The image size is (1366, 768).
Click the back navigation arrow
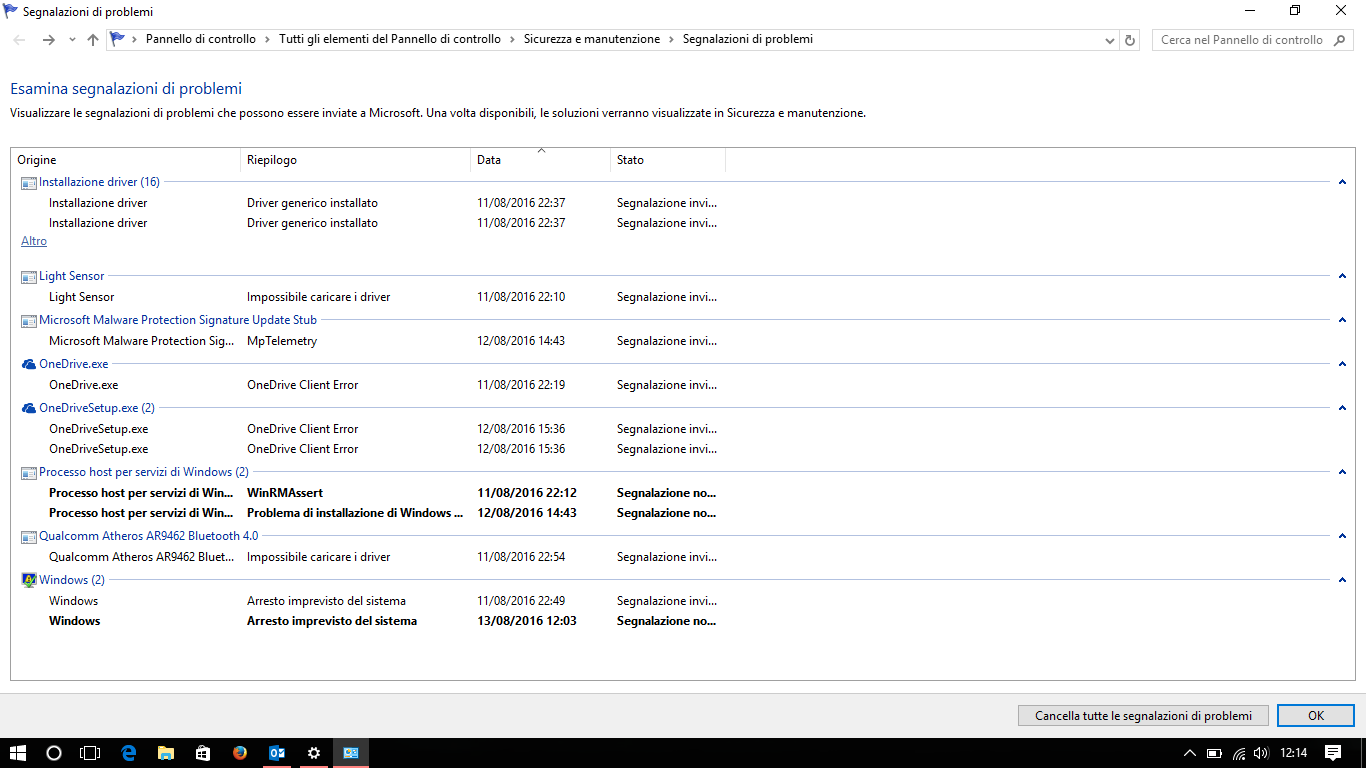pos(19,40)
